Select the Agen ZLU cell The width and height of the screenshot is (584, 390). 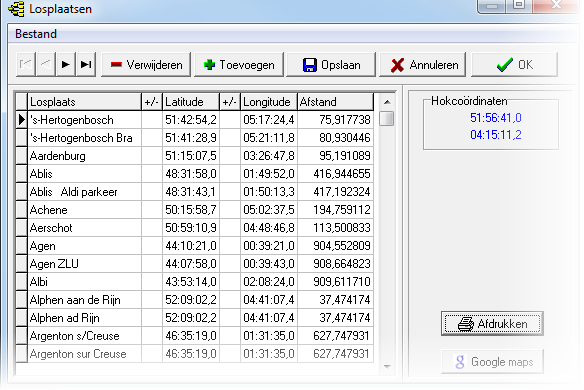point(85,264)
